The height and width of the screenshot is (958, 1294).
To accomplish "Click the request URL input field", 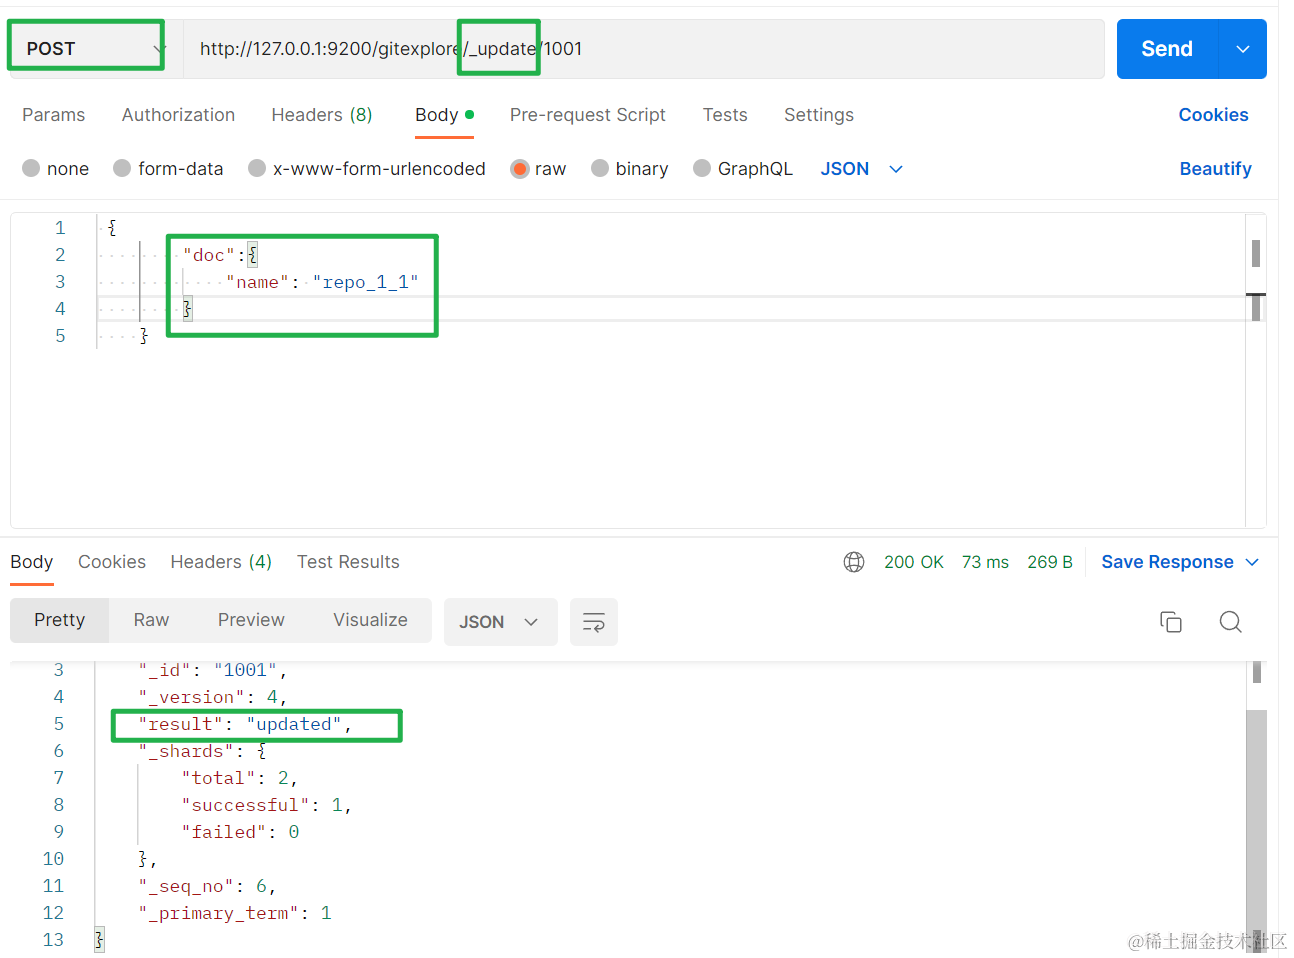I will [x=644, y=49].
